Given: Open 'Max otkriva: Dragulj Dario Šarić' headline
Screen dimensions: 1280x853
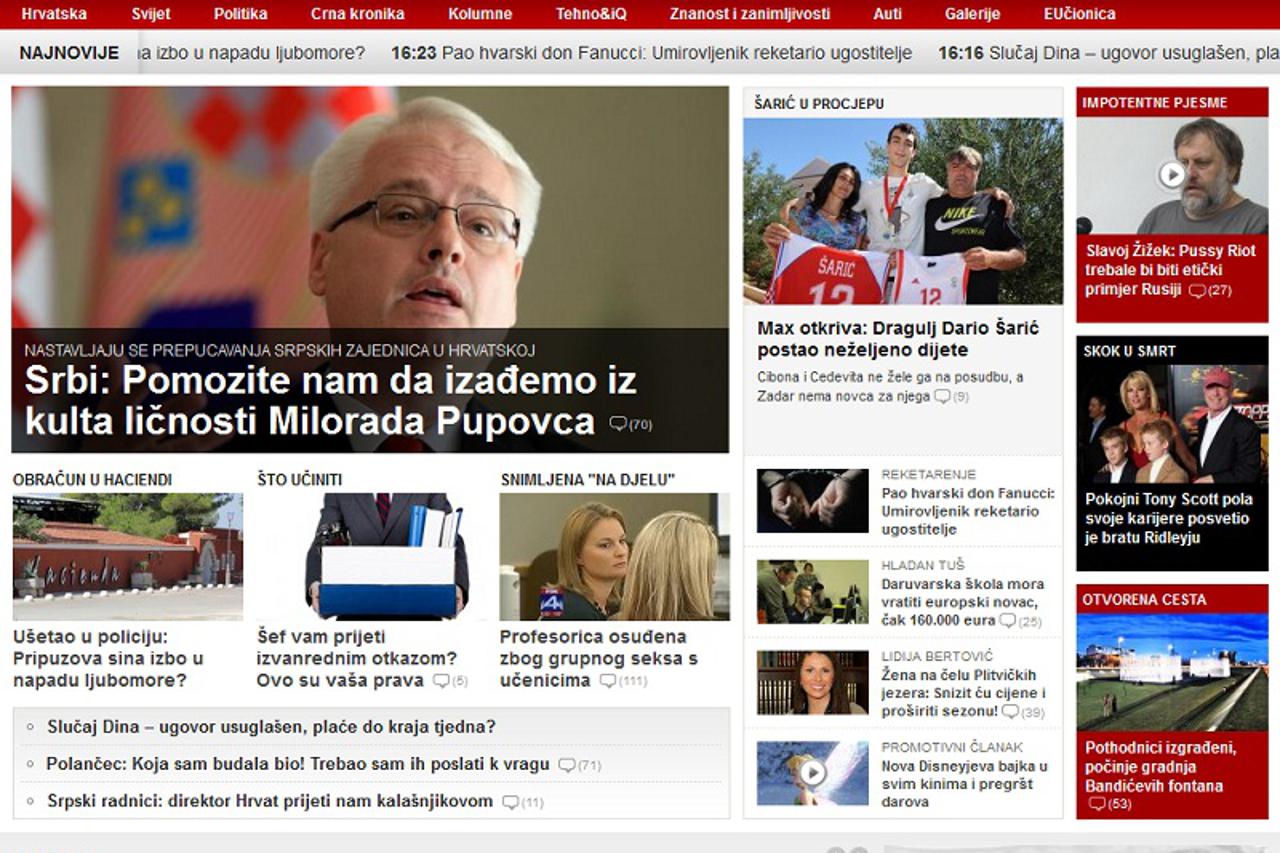Looking at the screenshot, I should (x=898, y=339).
